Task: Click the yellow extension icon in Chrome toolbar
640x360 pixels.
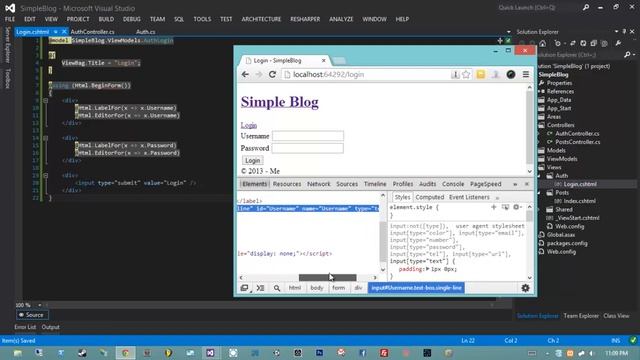Action: click(x=481, y=74)
